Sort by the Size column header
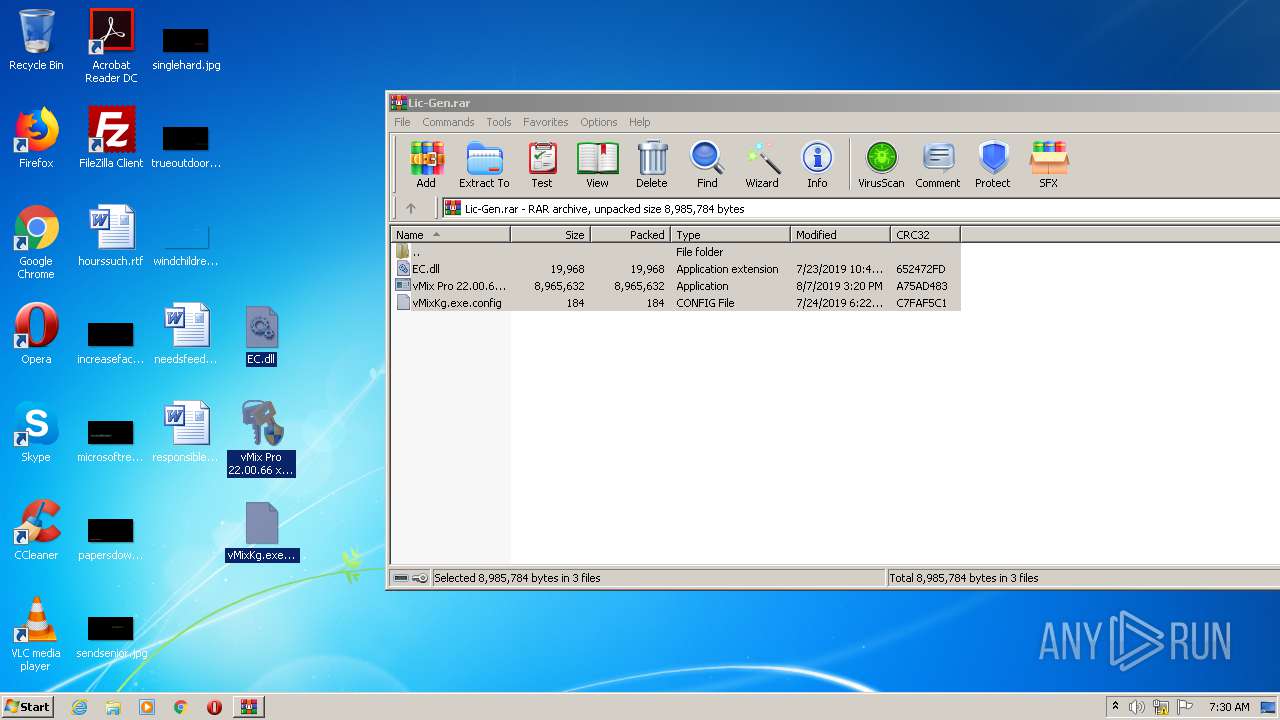 coord(550,235)
